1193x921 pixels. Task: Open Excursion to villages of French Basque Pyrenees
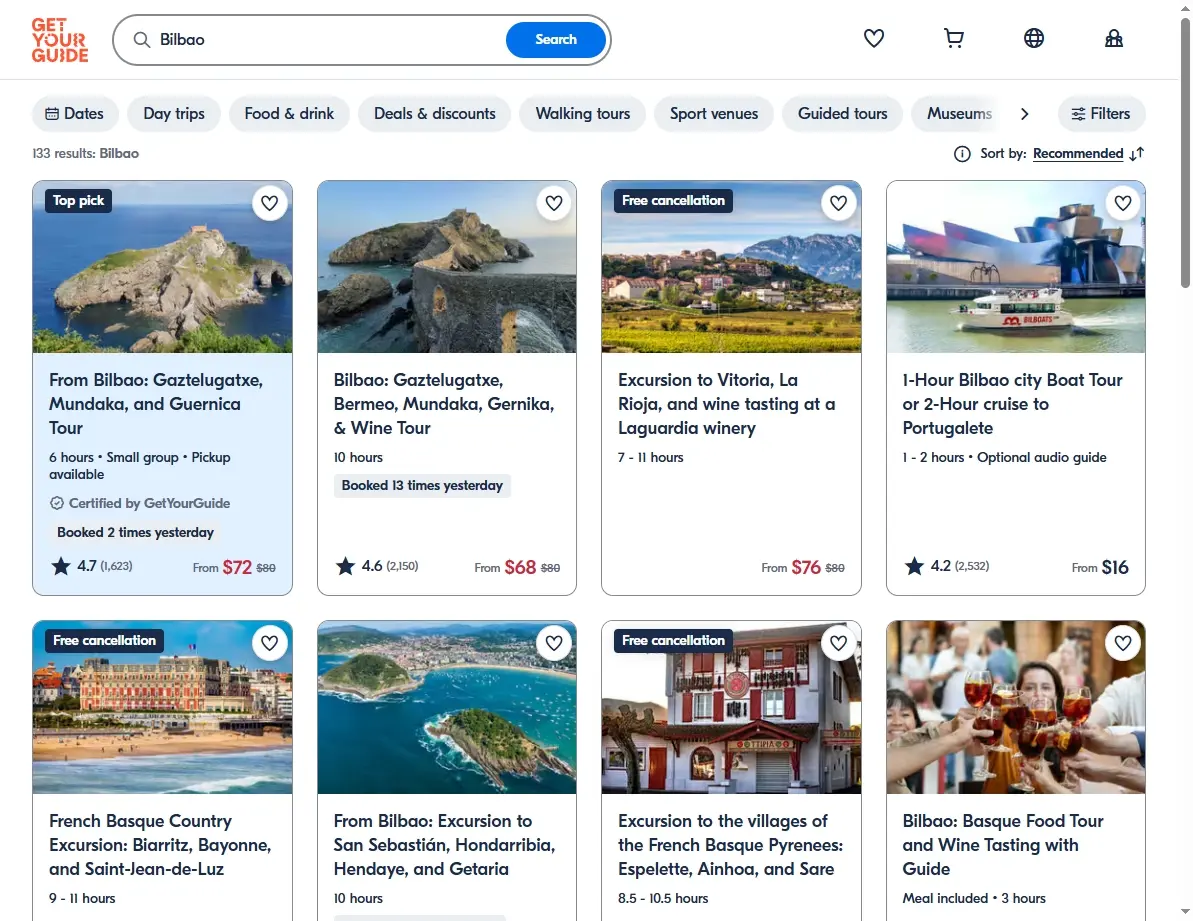pyautogui.click(x=730, y=845)
